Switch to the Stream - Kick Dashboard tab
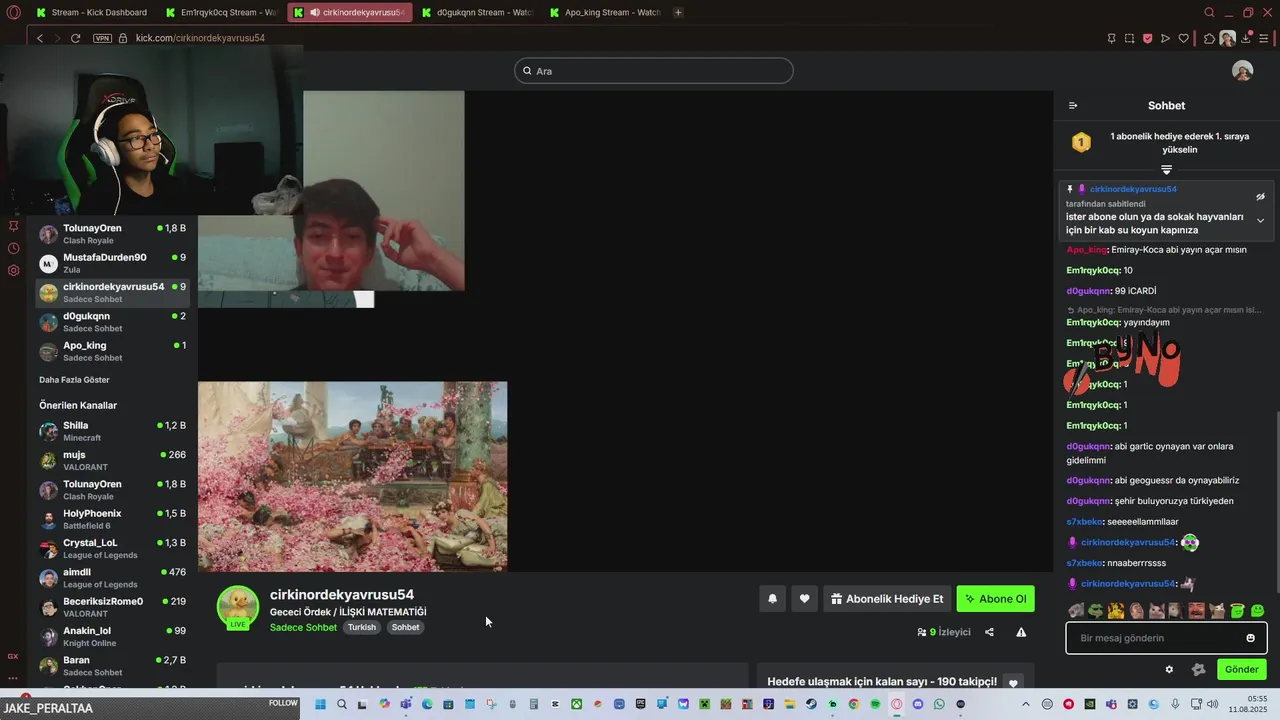Screen dimensions: 1280x720 pos(92,12)
